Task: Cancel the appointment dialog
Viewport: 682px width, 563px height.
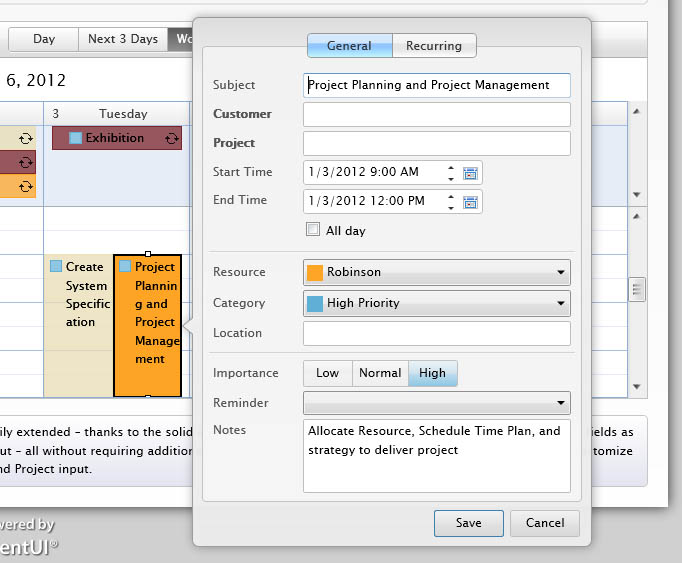Action: click(x=545, y=523)
